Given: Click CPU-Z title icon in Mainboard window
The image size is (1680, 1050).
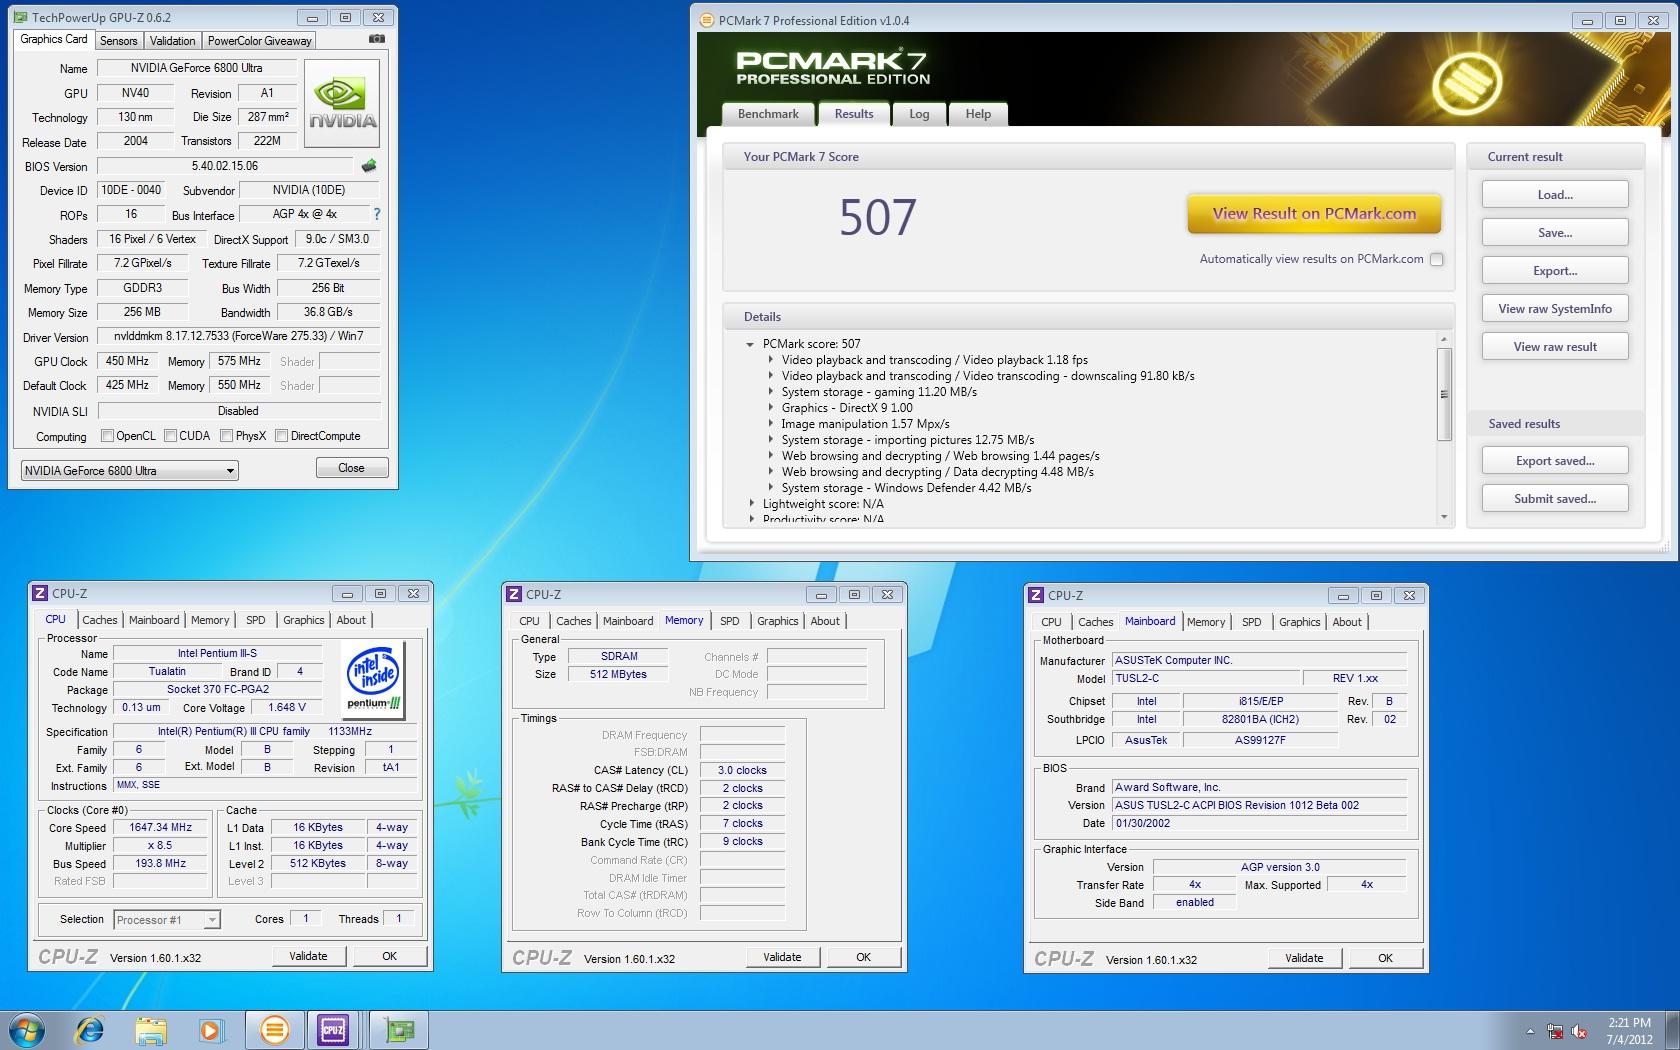Looking at the screenshot, I should [1036, 595].
